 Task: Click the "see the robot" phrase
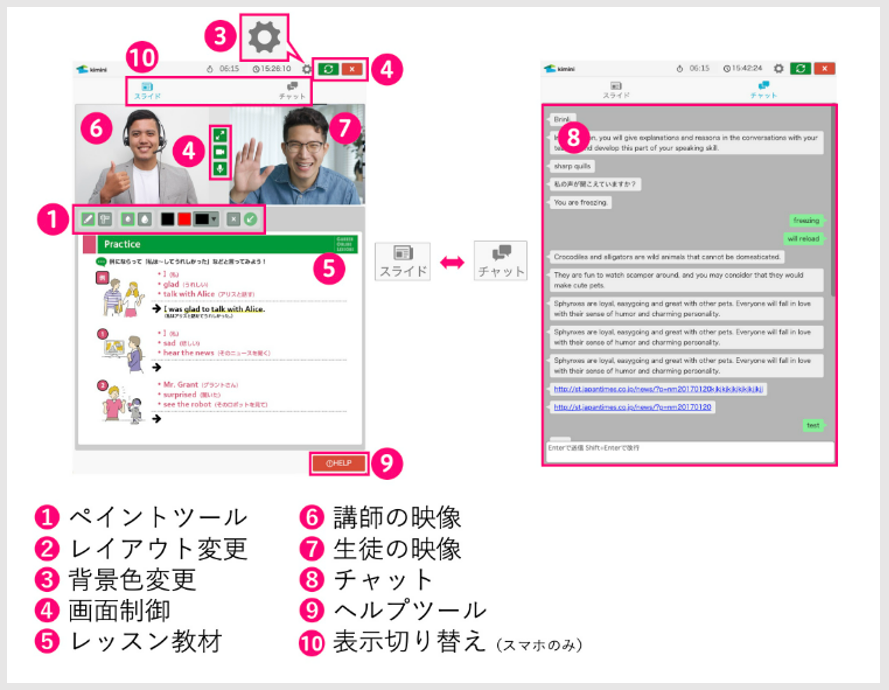187,404
